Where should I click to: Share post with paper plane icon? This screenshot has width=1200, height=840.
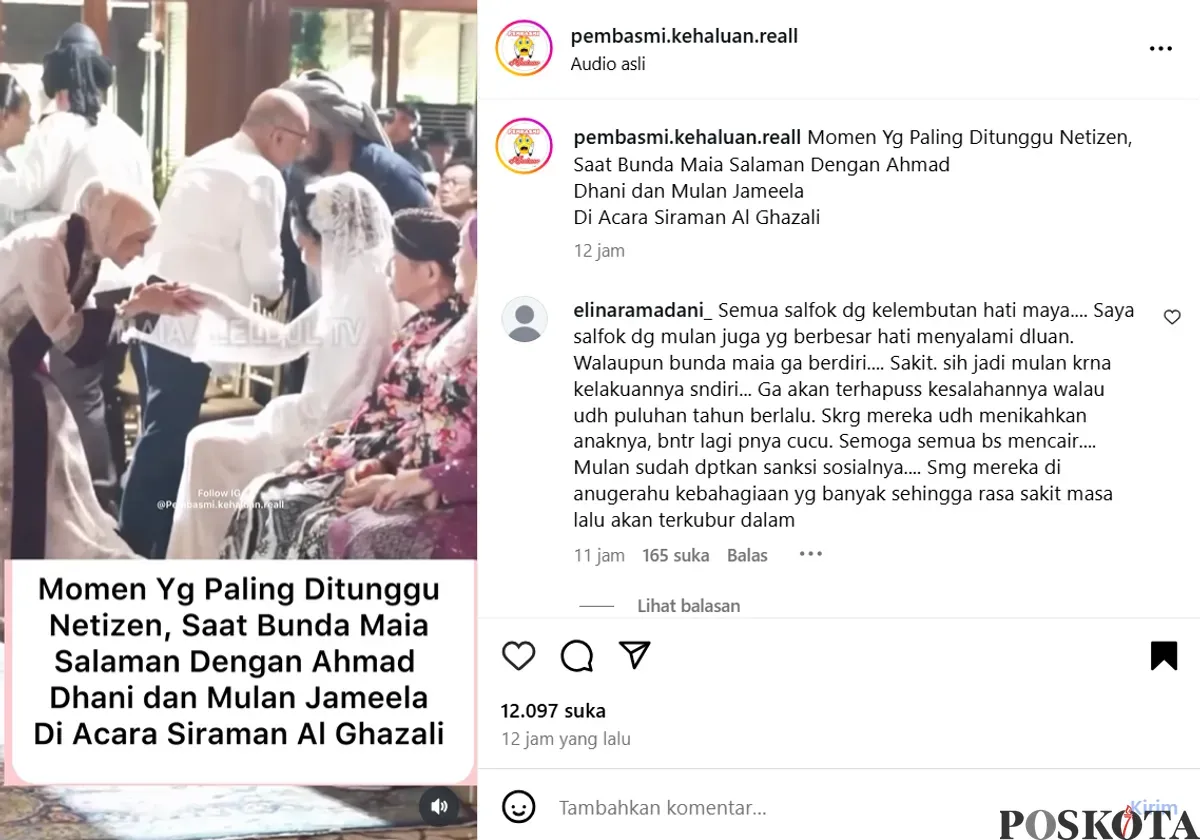635,655
